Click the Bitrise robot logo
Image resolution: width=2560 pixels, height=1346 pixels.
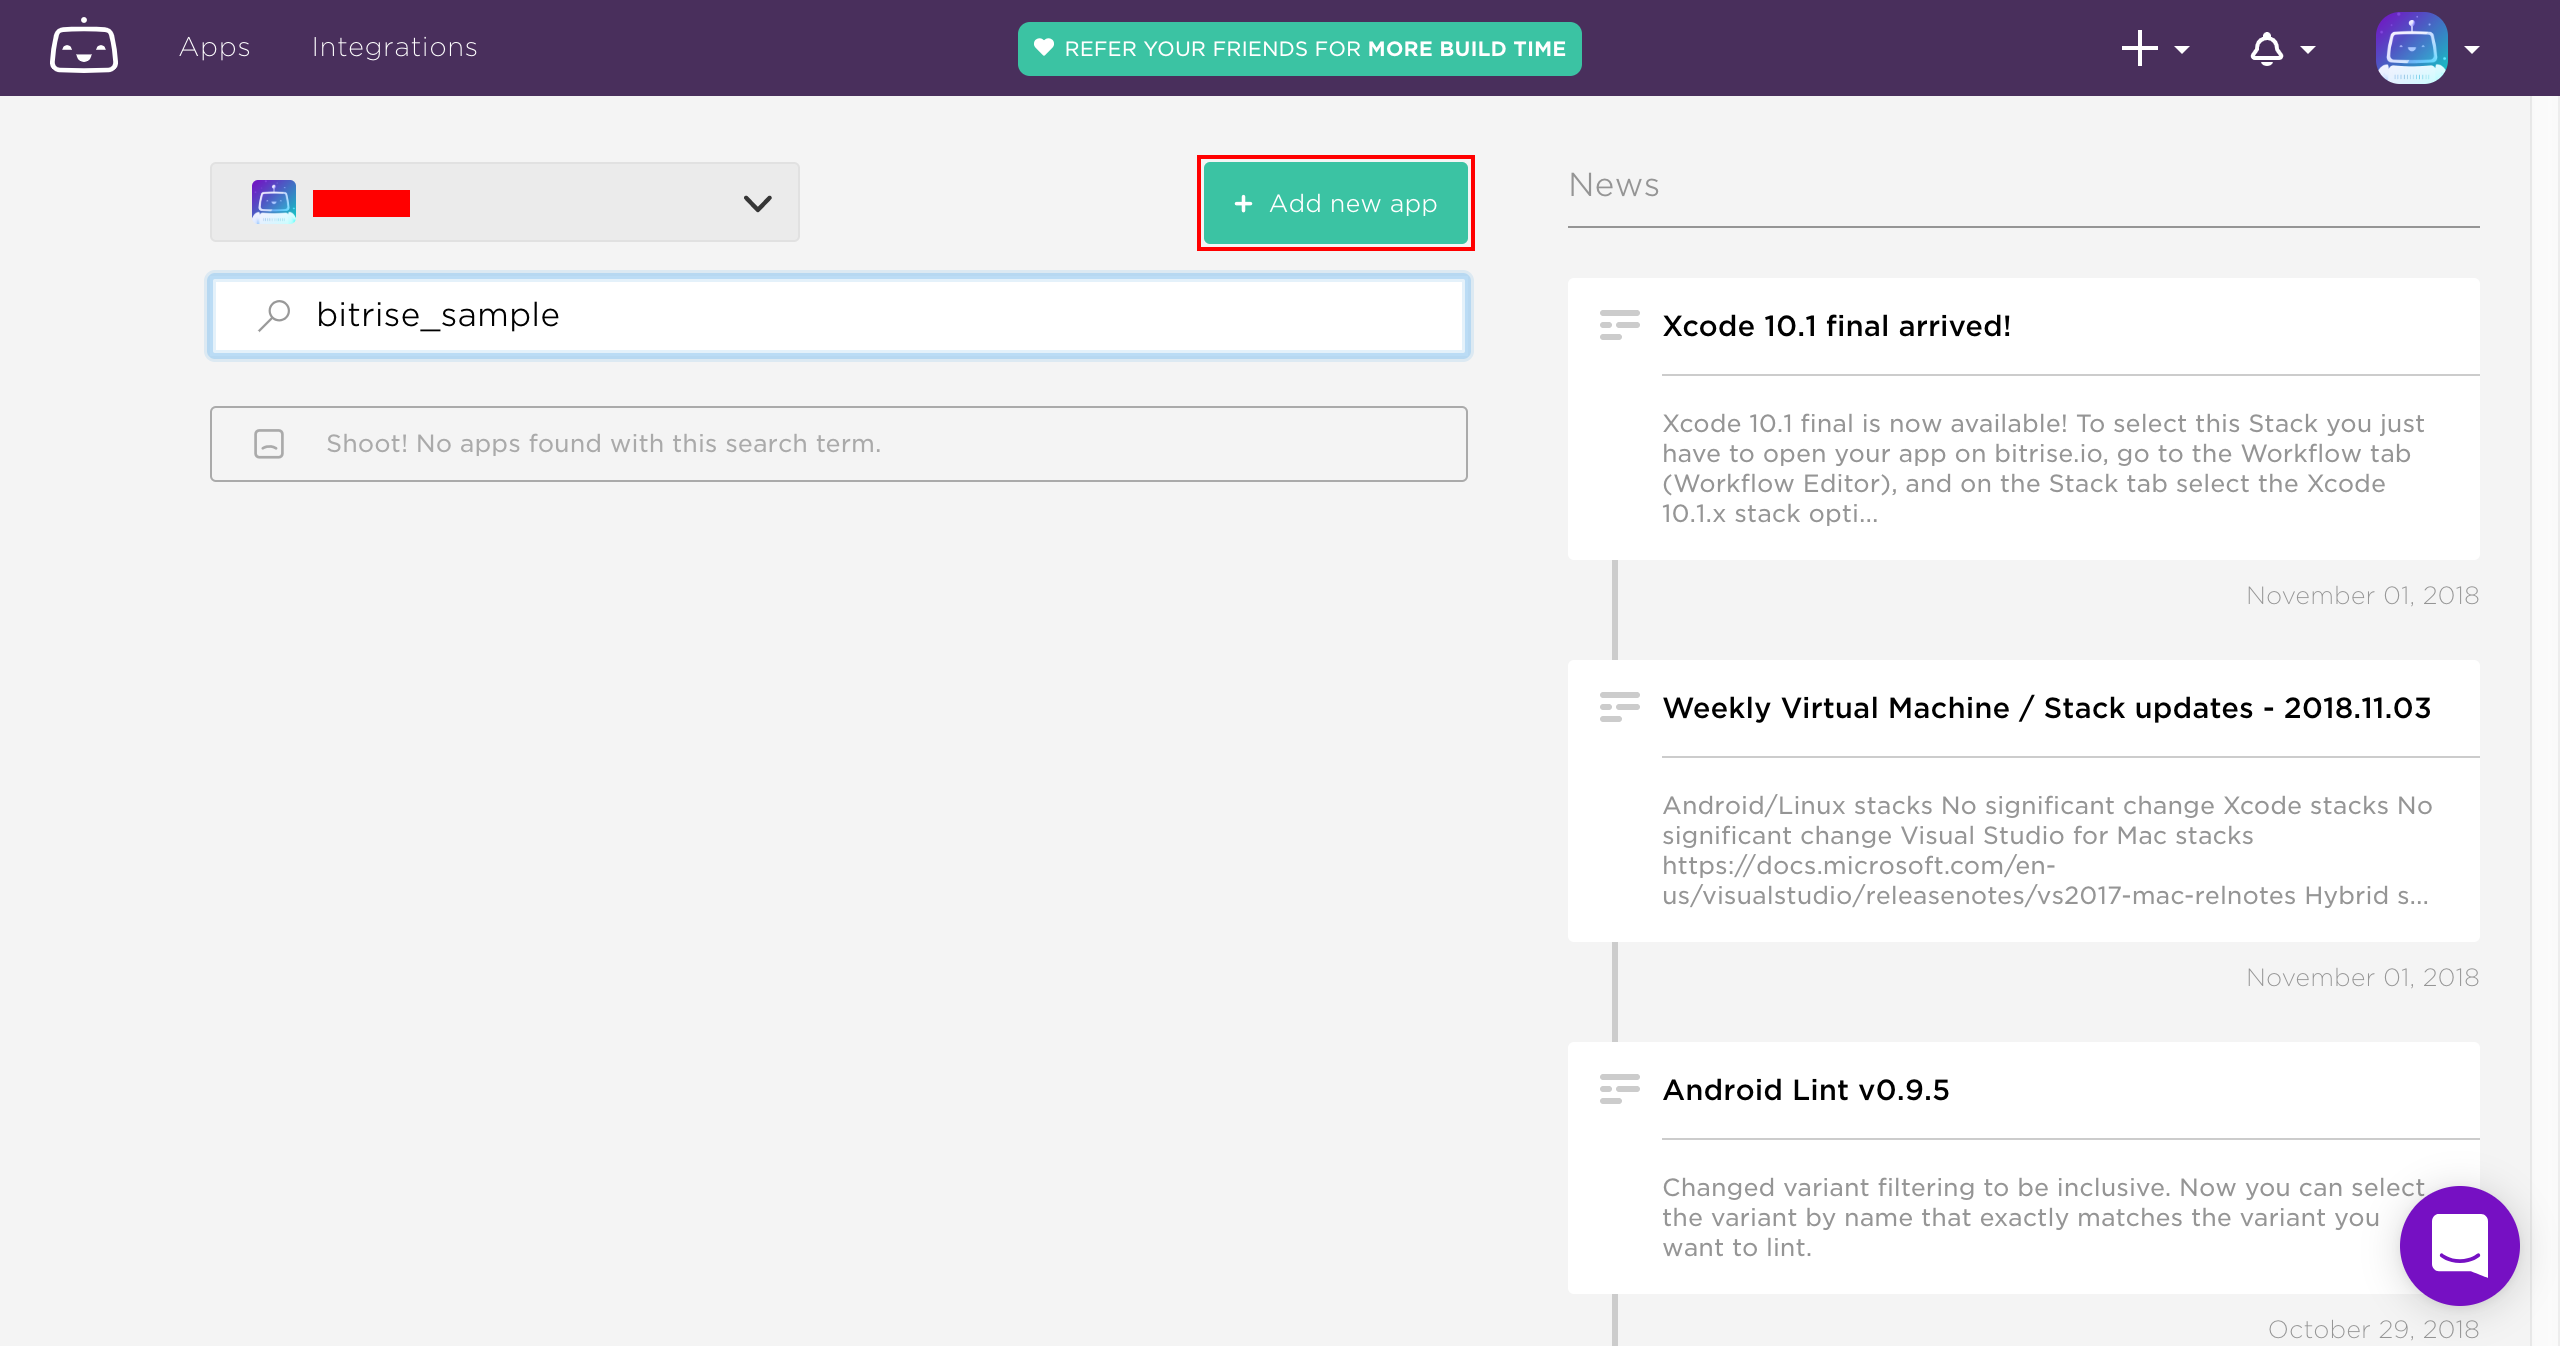coord(84,47)
